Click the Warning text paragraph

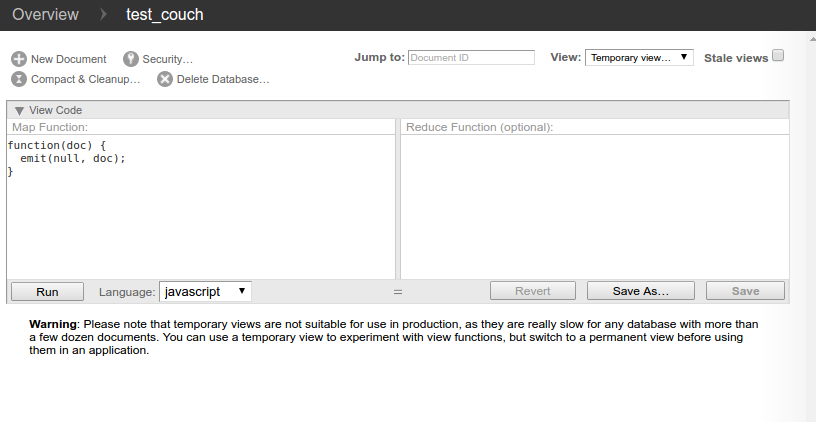(394, 337)
